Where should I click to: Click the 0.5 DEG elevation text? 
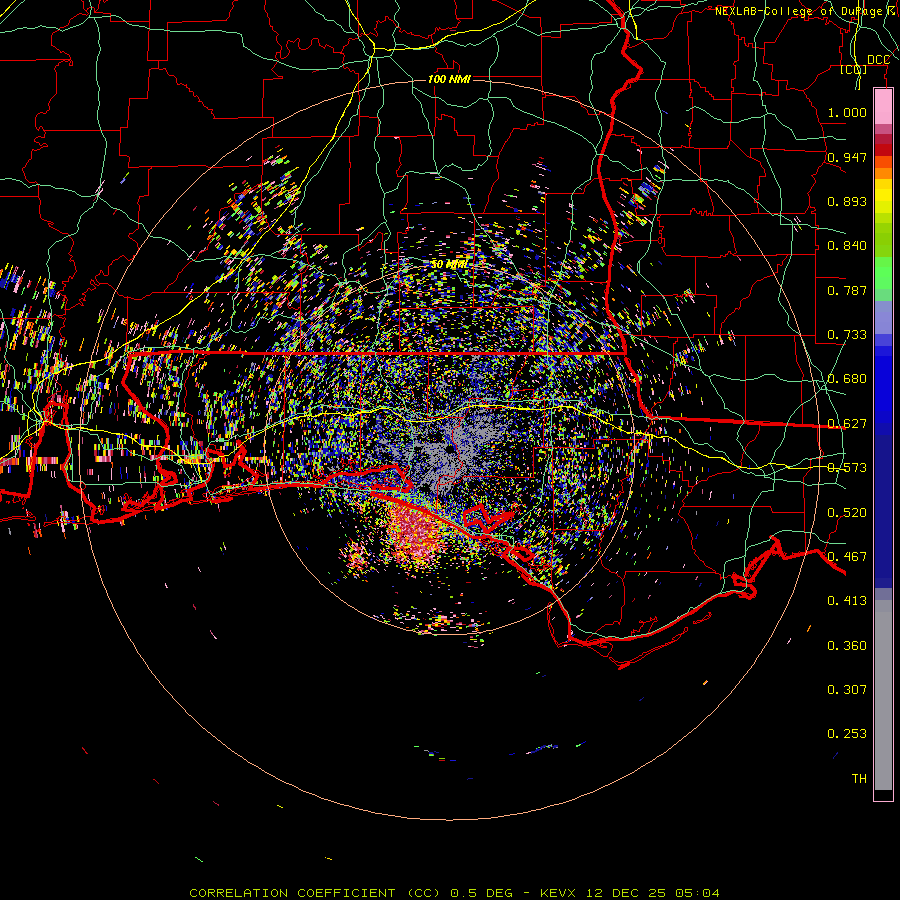tap(480, 893)
